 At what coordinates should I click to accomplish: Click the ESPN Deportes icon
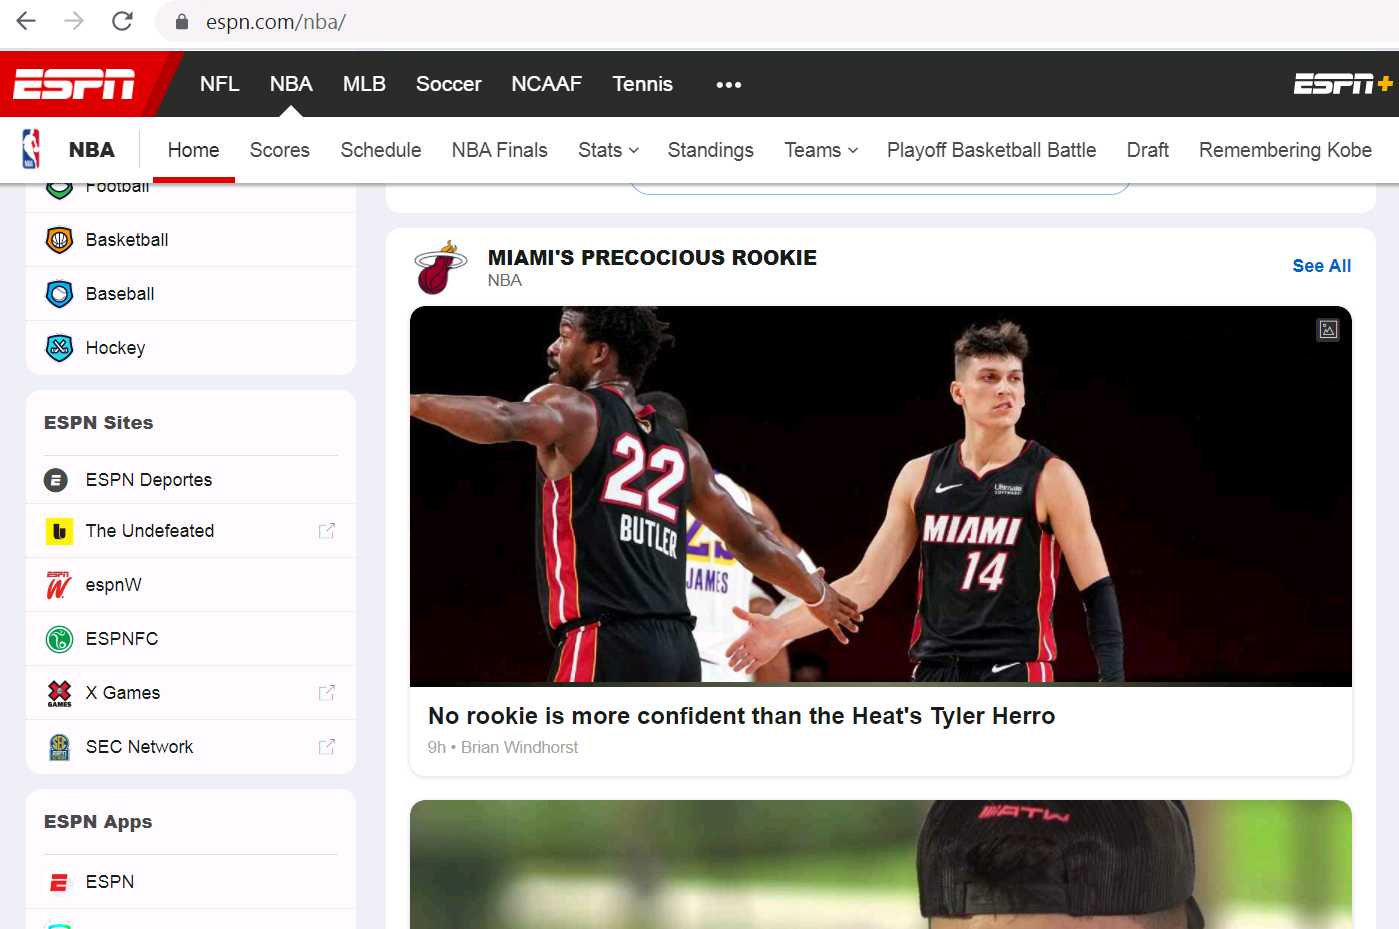pos(56,480)
